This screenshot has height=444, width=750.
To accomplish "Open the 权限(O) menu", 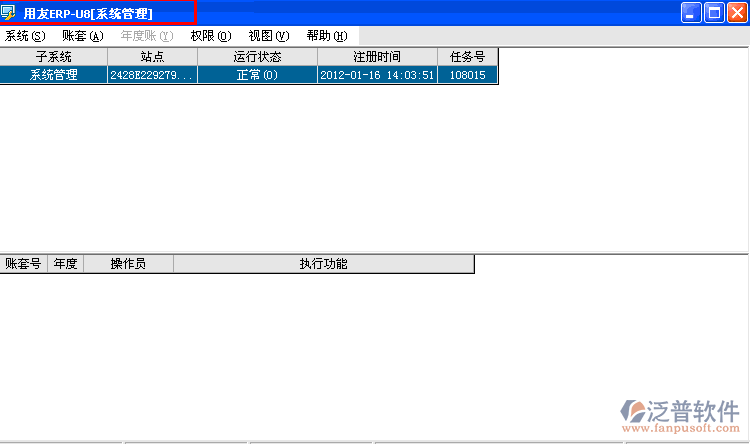I will pyautogui.click(x=211, y=36).
